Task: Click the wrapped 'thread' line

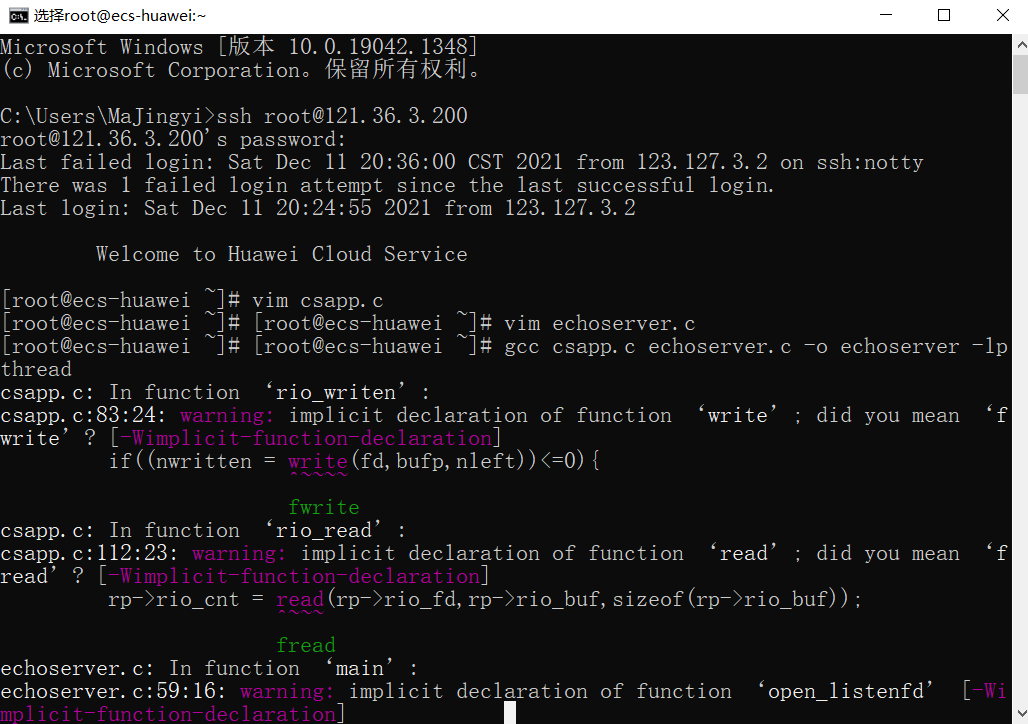Action: pyautogui.click(x=36, y=369)
